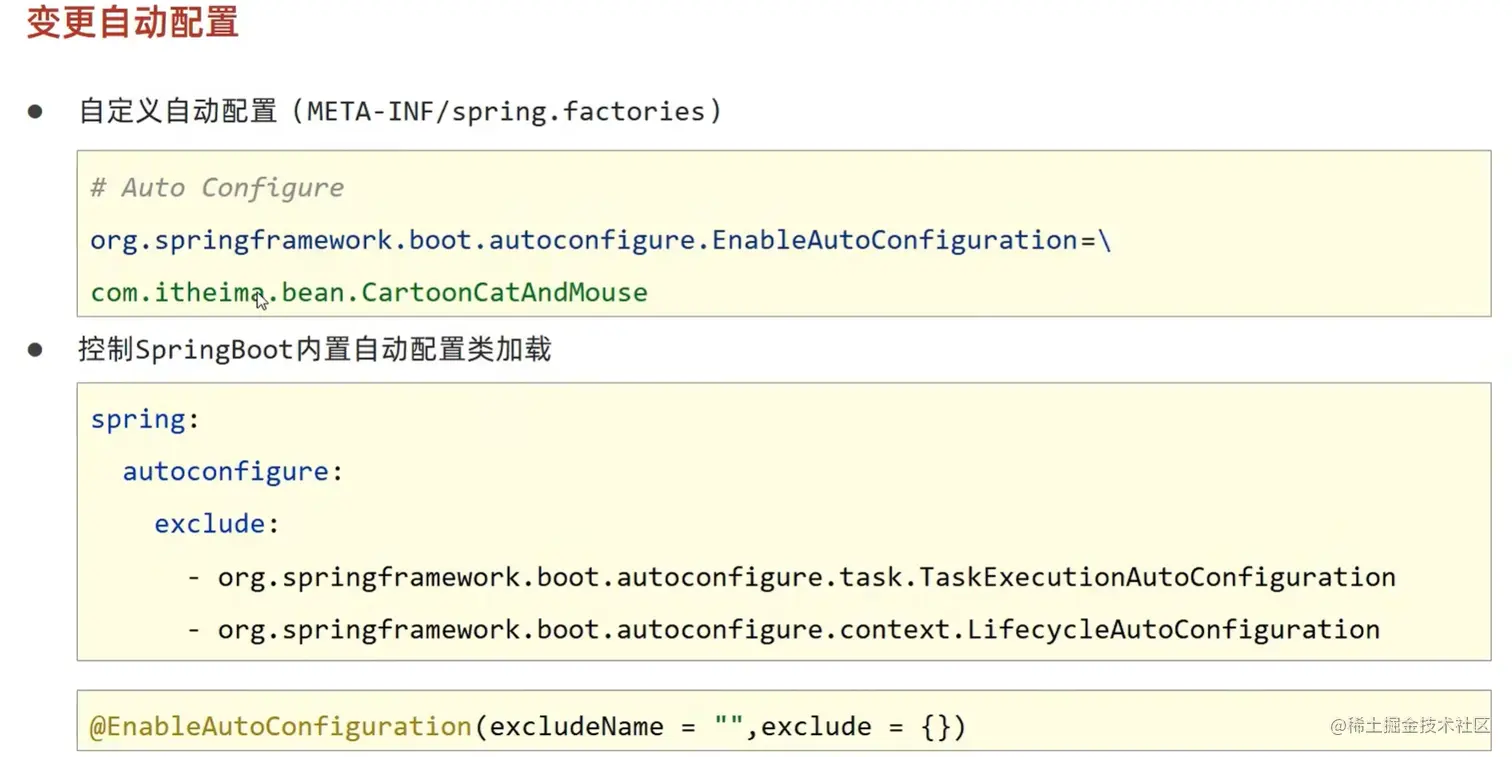Screen dimensions: 1512x757
Task: Select the LifecycleAutoConfiguration exclude entry
Action: coord(783,629)
